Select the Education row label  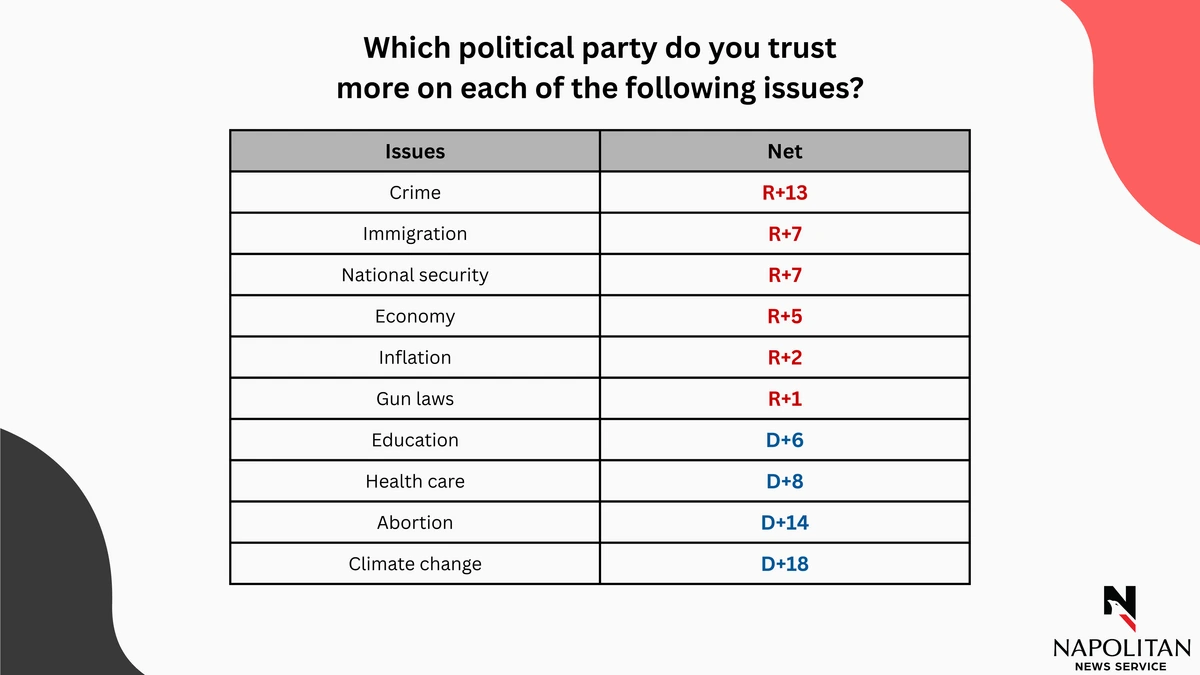415,440
